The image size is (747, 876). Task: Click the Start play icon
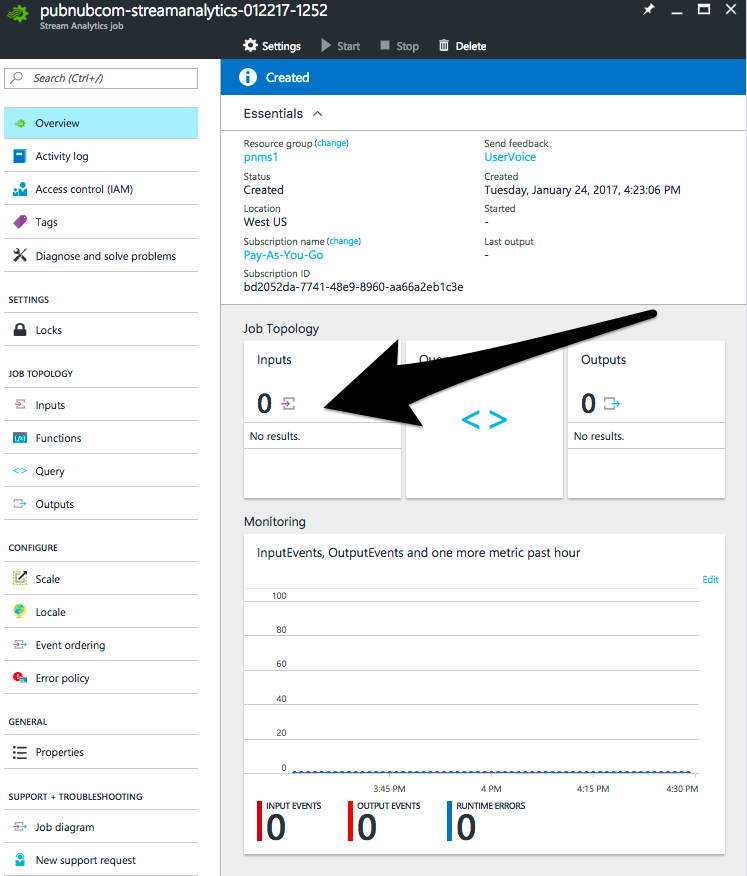pyautogui.click(x=326, y=45)
